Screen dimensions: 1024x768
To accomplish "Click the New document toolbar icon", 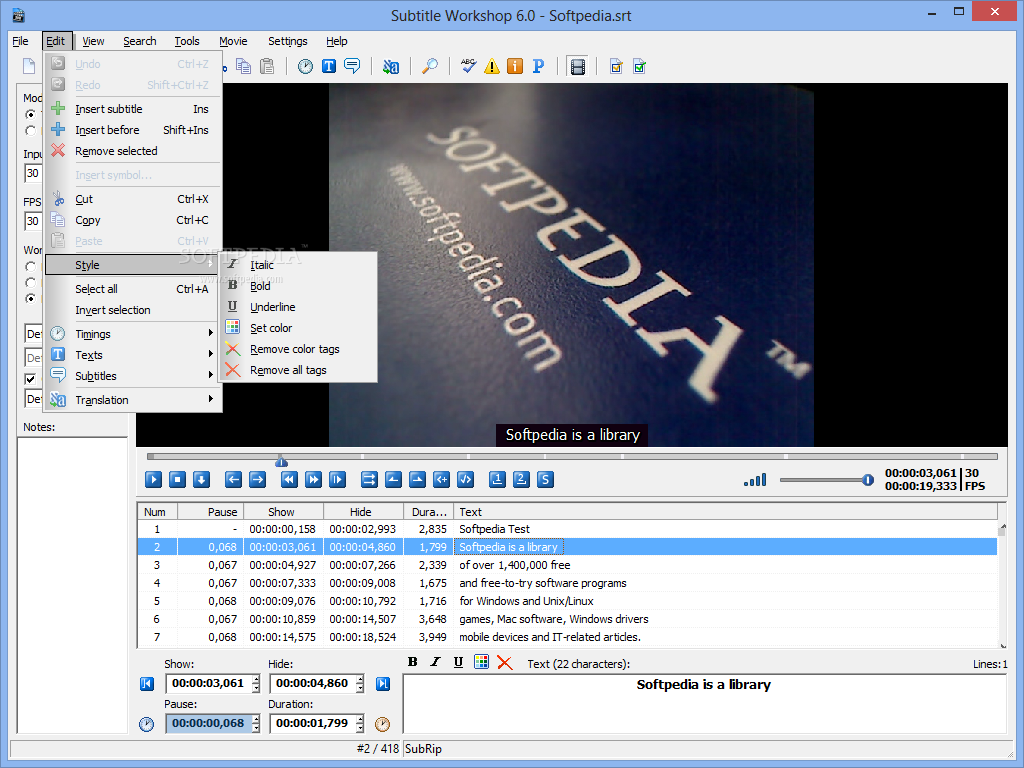I will click(x=29, y=66).
